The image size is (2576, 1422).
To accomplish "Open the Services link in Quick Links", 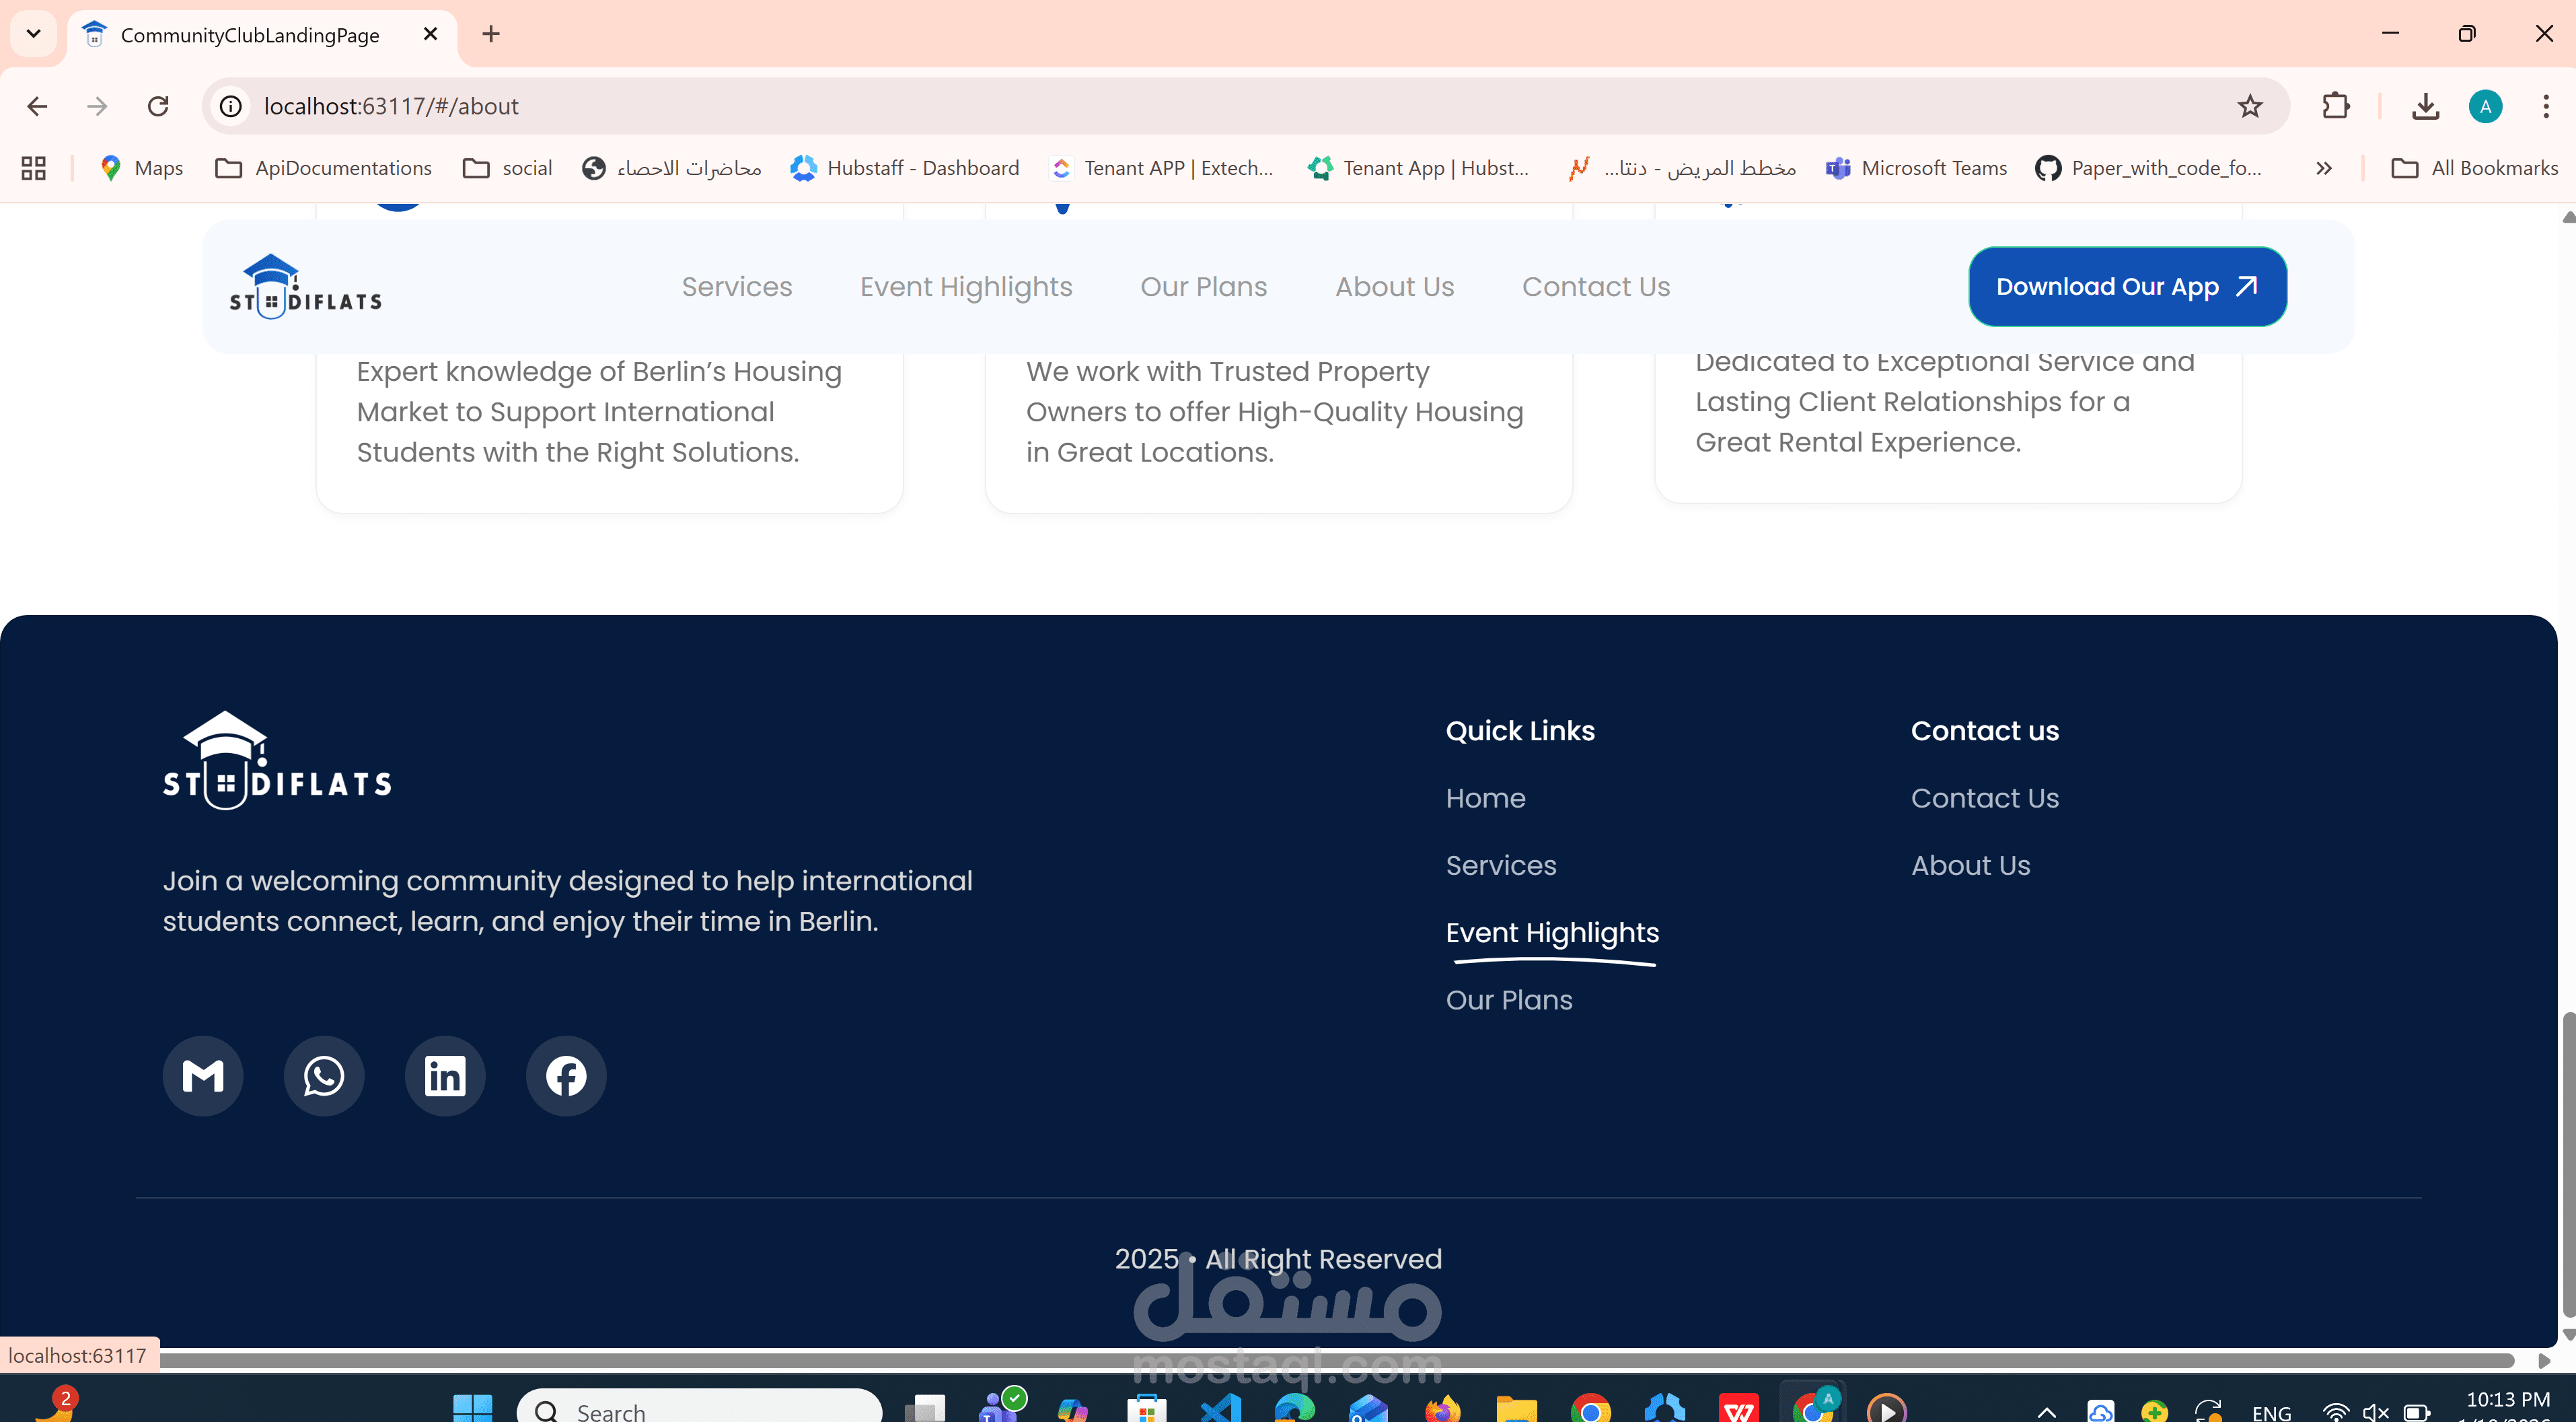I will (1500, 865).
